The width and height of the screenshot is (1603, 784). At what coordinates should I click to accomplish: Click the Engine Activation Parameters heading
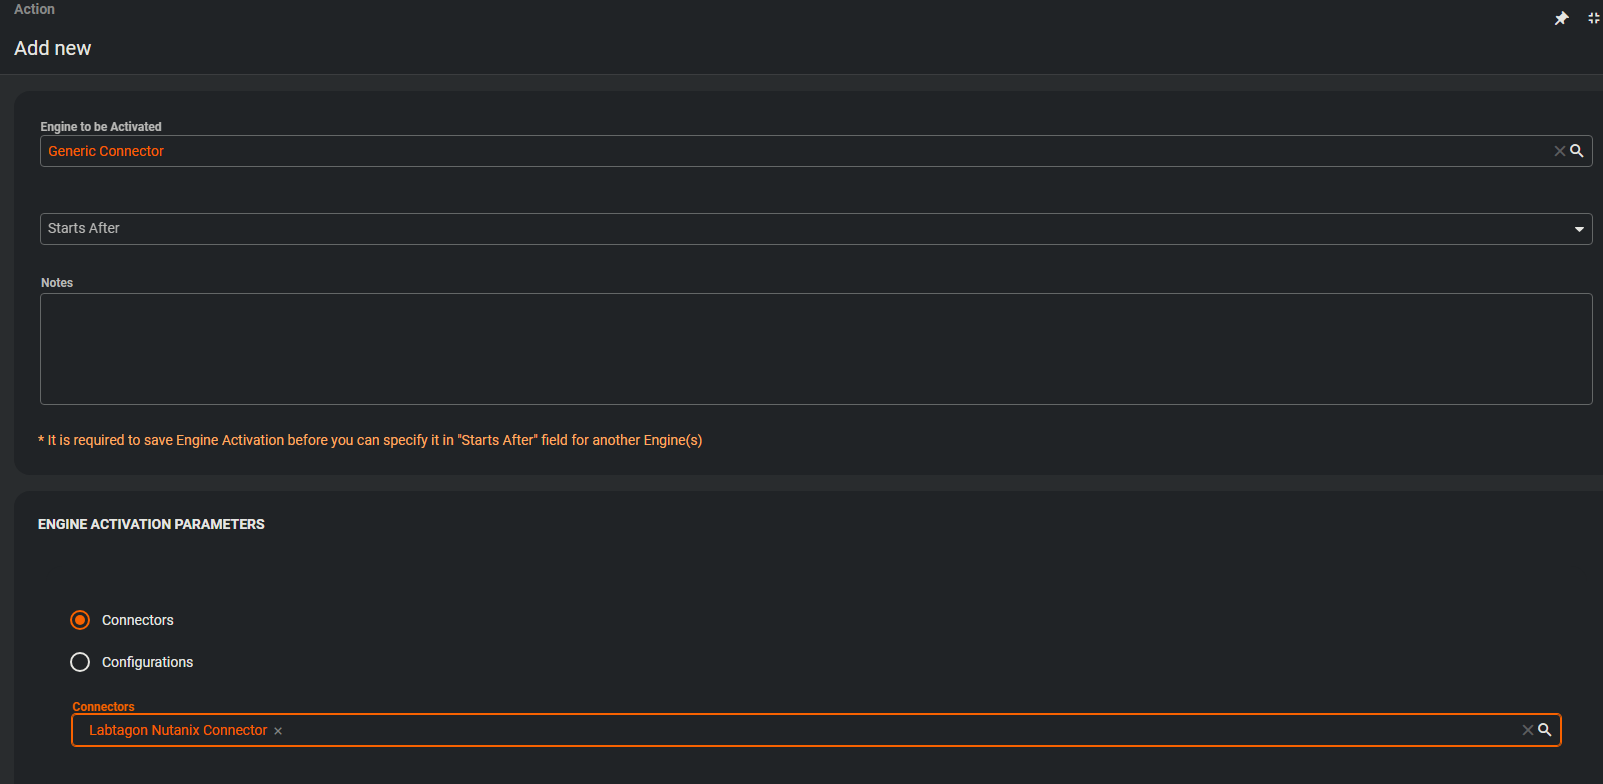[151, 524]
